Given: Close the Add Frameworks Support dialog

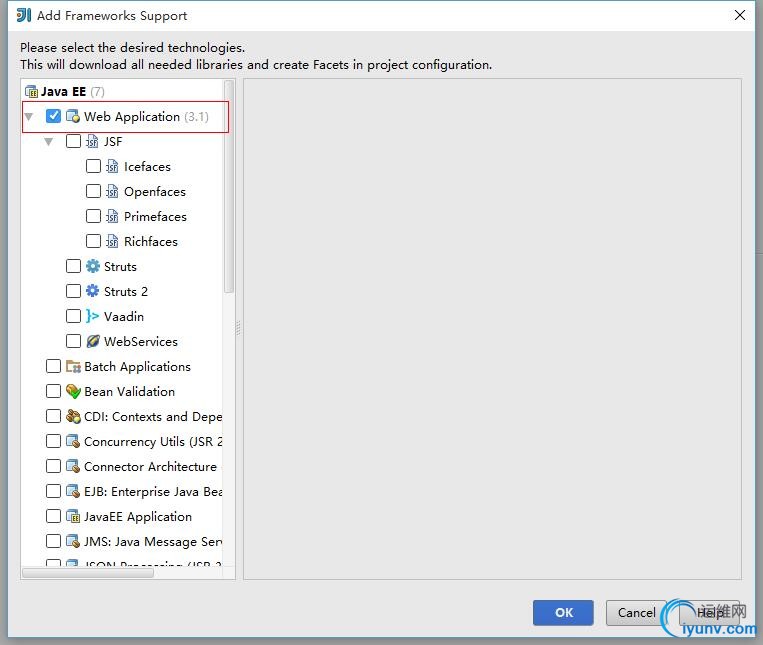Looking at the screenshot, I should point(740,15).
